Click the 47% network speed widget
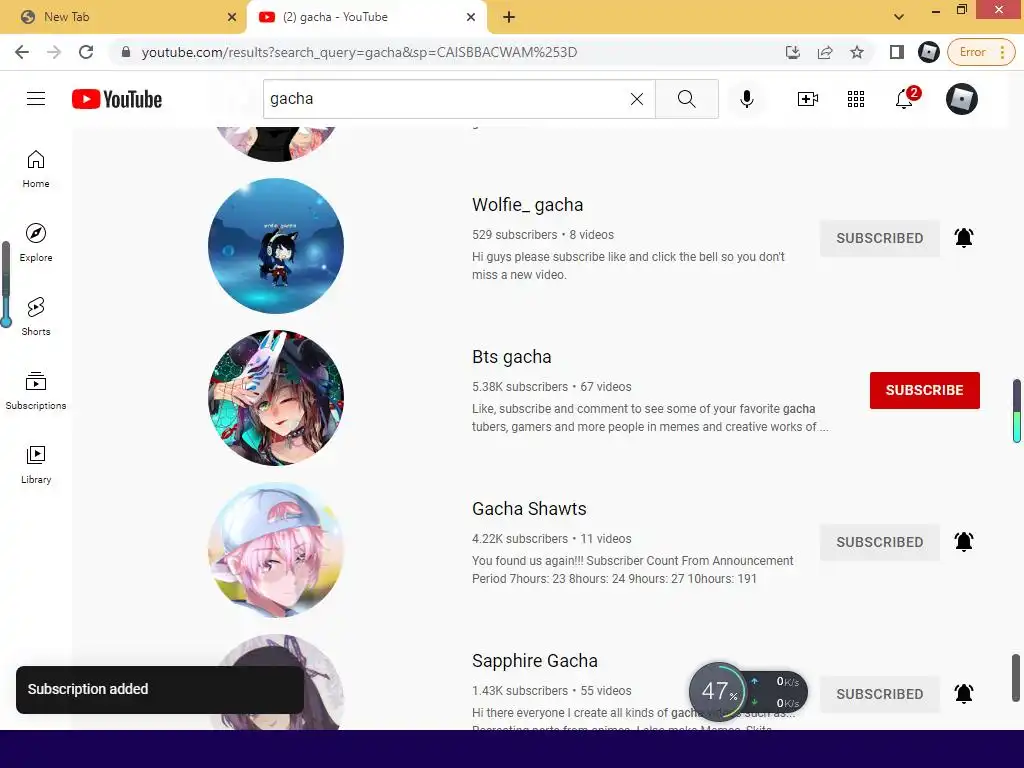 (x=748, y=692)
